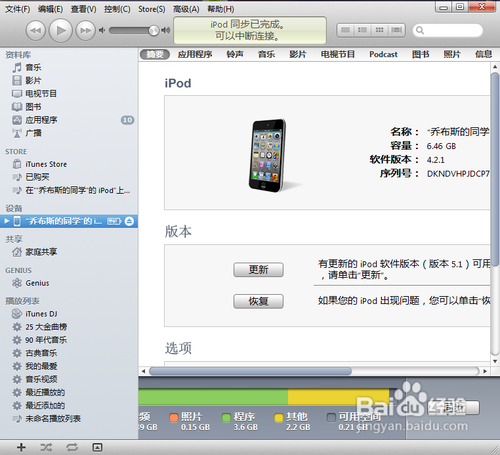Select the 应用程序 tab
Viewport: 500px width, 455px height.
point(195,54)
